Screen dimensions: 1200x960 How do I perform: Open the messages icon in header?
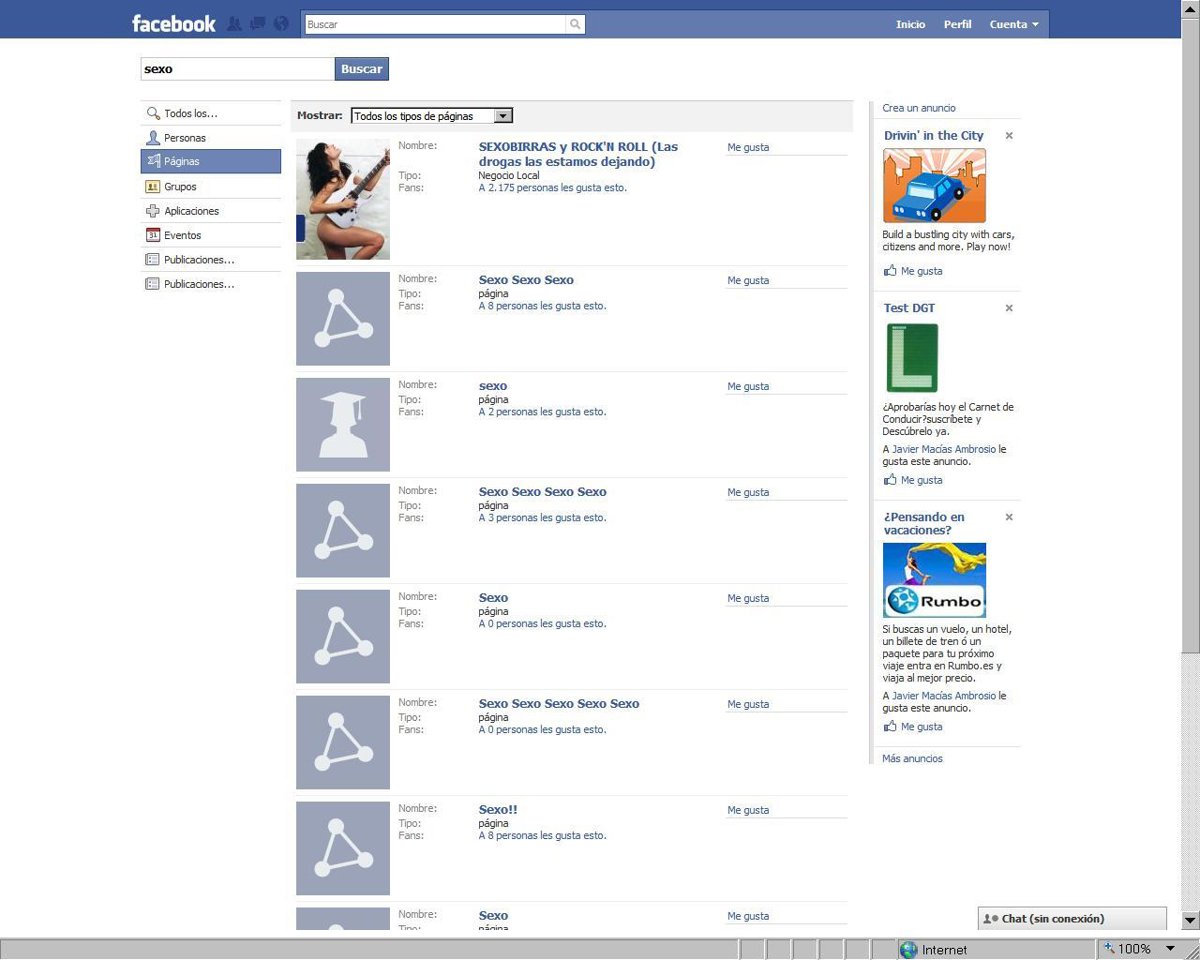point(258,24)
